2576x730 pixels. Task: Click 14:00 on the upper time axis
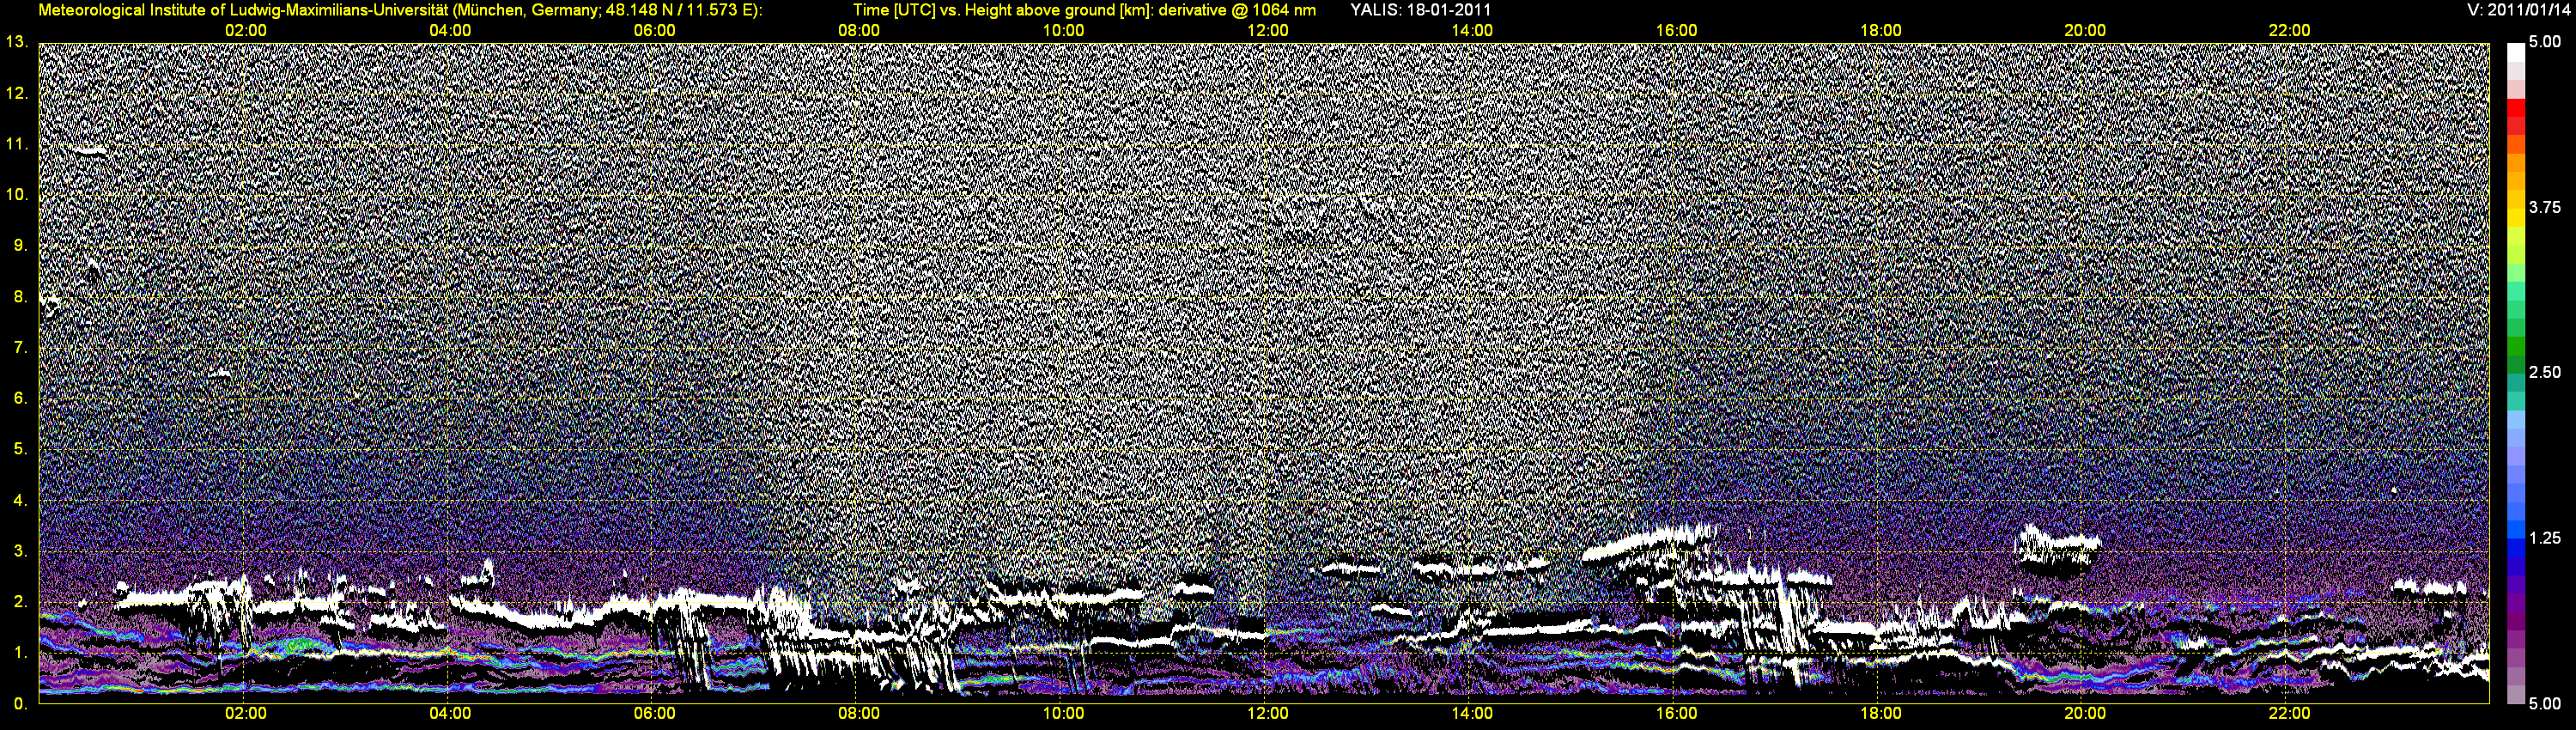pyautogui.click(x=1472, y=31)
